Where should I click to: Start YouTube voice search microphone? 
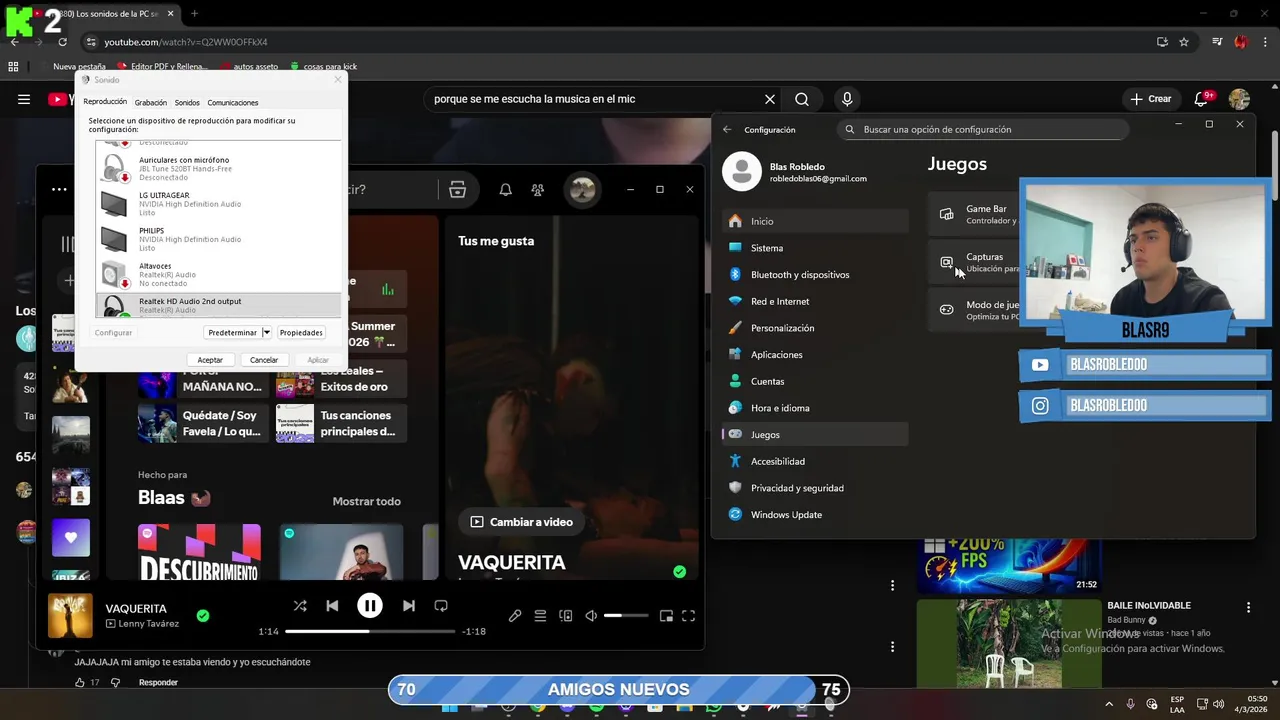847,99
